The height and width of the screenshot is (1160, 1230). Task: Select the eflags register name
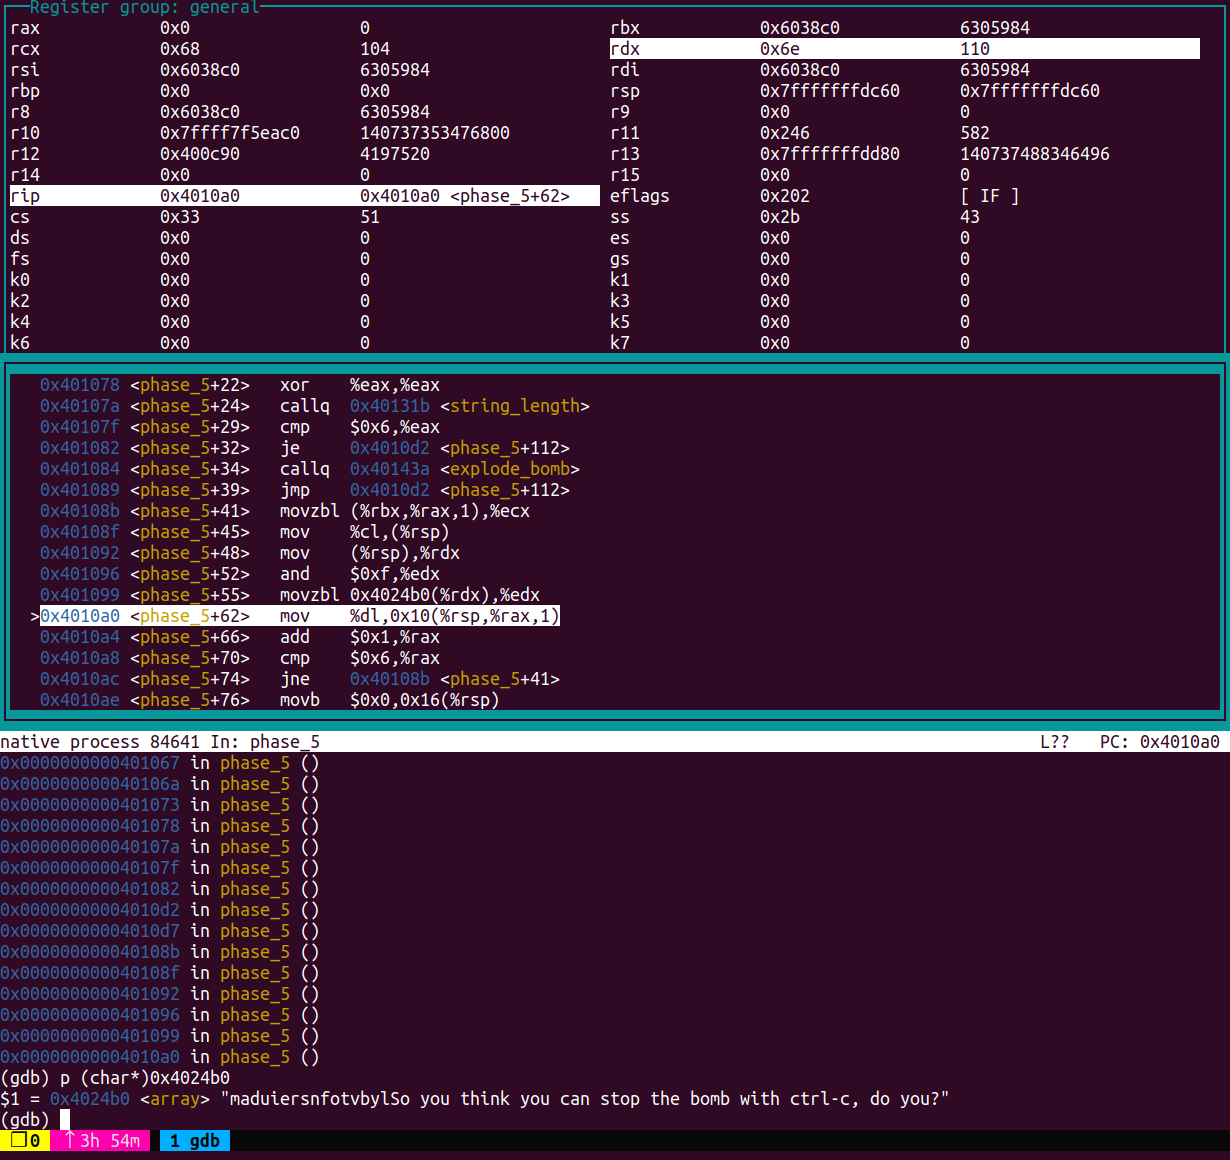click(x=640, y=196)
